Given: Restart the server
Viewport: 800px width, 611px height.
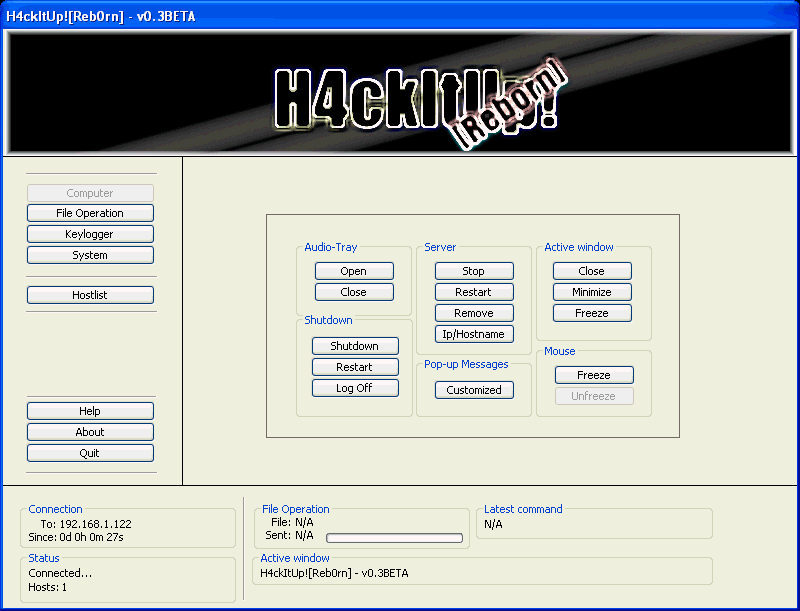Looking at the screenshot, I should (x=473, y=291).
